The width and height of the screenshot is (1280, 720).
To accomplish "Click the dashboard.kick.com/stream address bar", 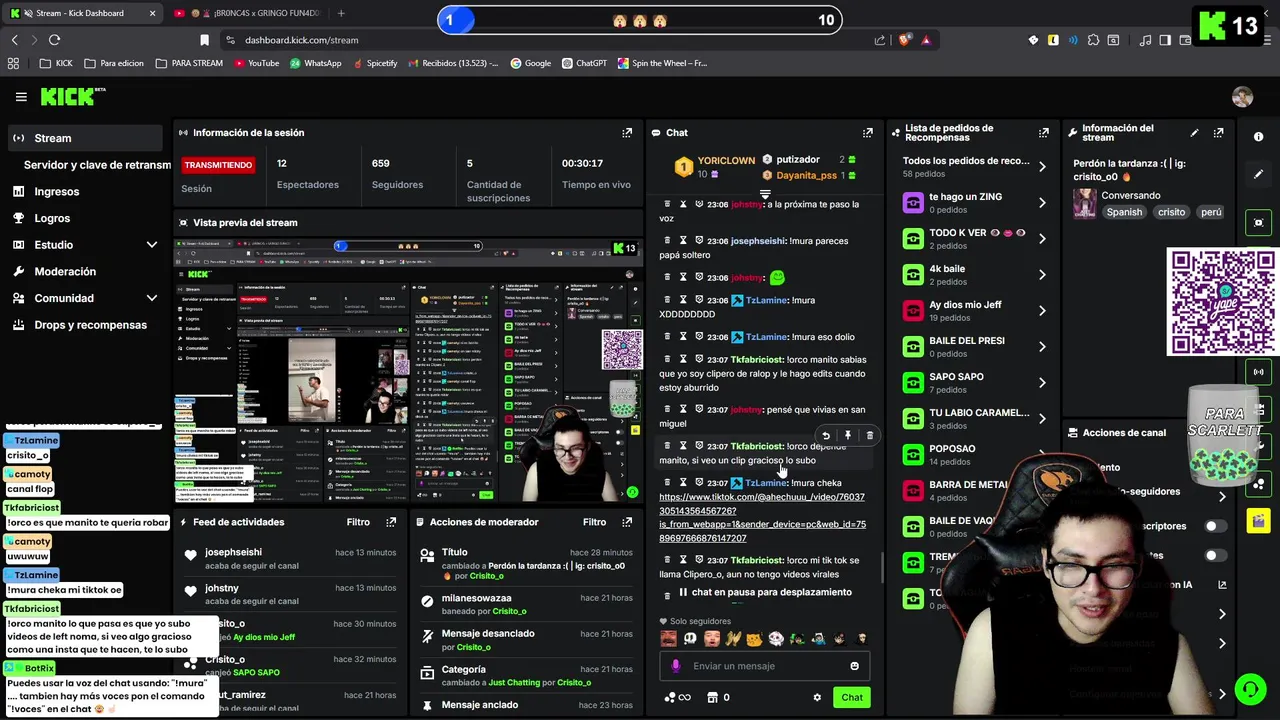I will click(x=540, y=40).
